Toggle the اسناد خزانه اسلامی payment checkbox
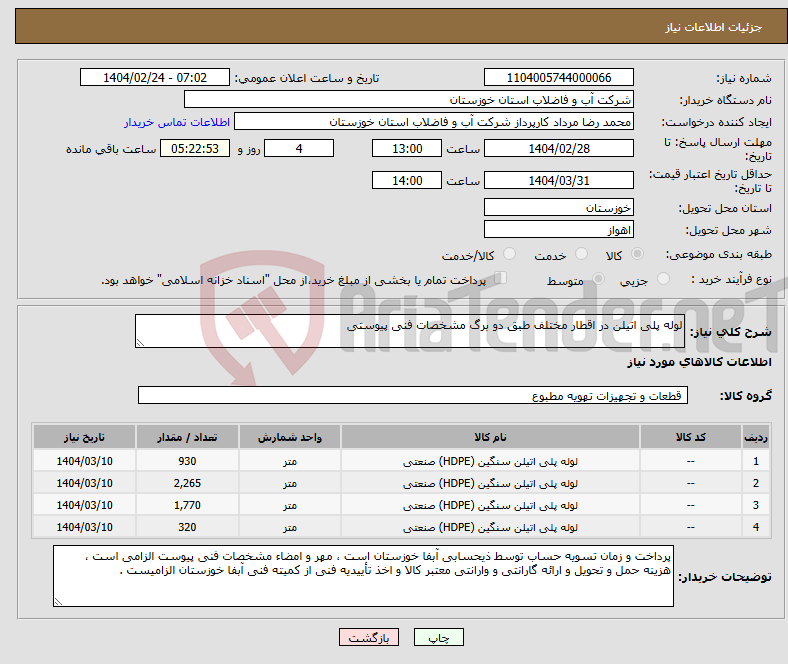The image size is (788, 664). tap(501, 280)
